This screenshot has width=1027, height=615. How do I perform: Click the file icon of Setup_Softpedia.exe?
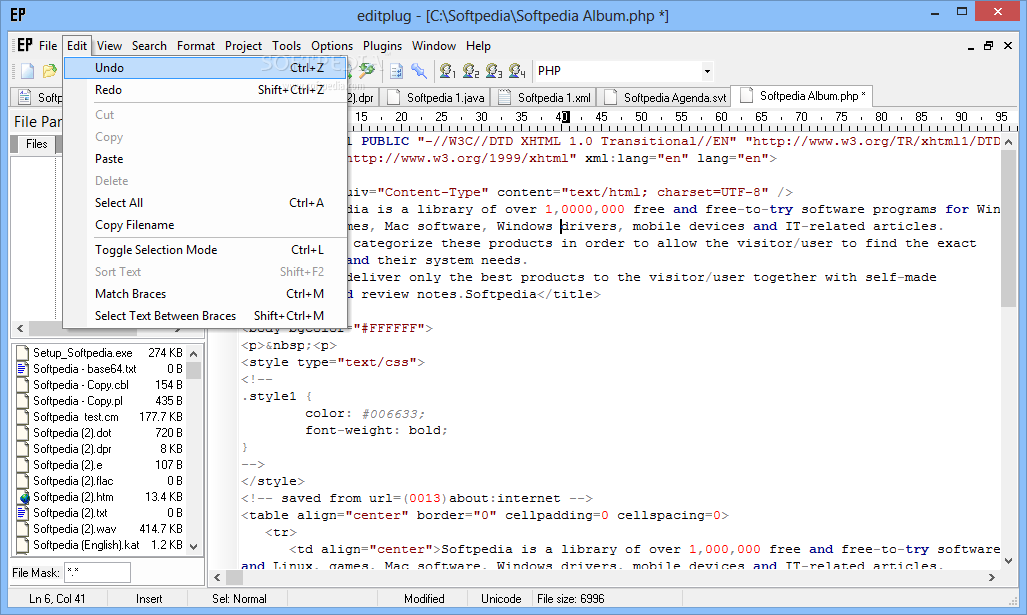(x=23, y=353)
